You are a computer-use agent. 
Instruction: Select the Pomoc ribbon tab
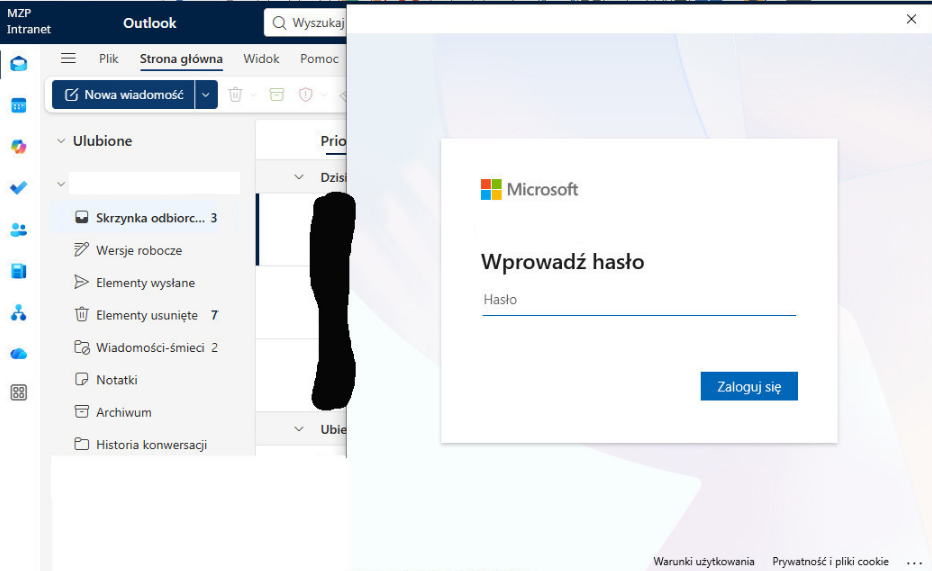pos(319,58)
